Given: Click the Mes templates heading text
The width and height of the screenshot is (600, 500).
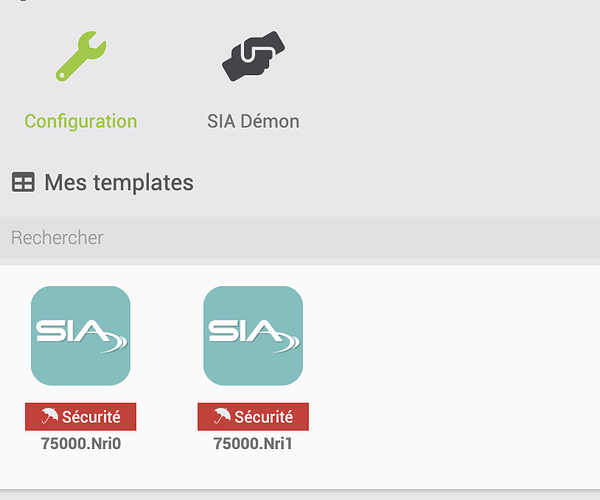Looking at the screenshot, I should pyautogui.click(x=119, y=182).
